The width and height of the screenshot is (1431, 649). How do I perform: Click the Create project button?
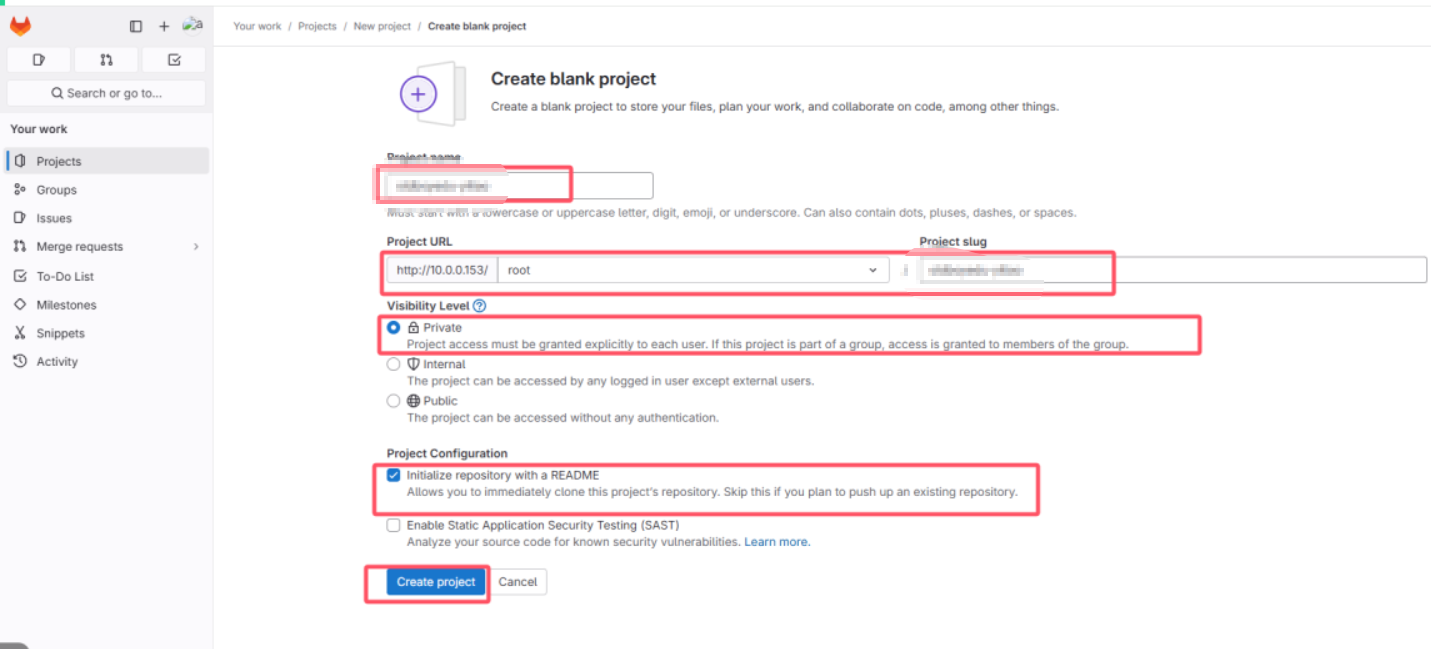coord(436,582)
